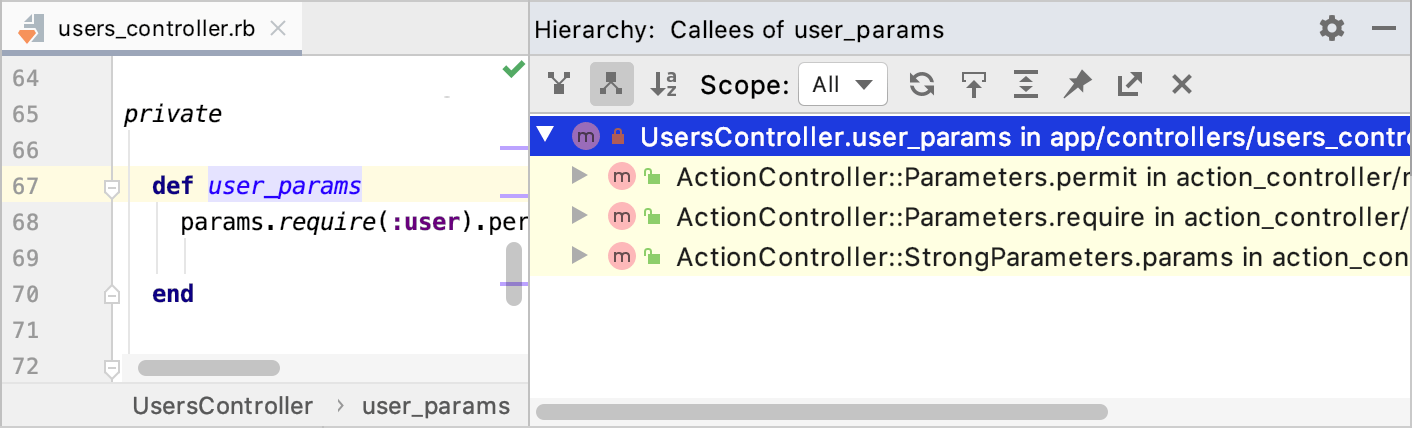1412x428 pixels.
Task: Toggle alphabetical sorting in hierarchy
Action: (x=663, y=85)
